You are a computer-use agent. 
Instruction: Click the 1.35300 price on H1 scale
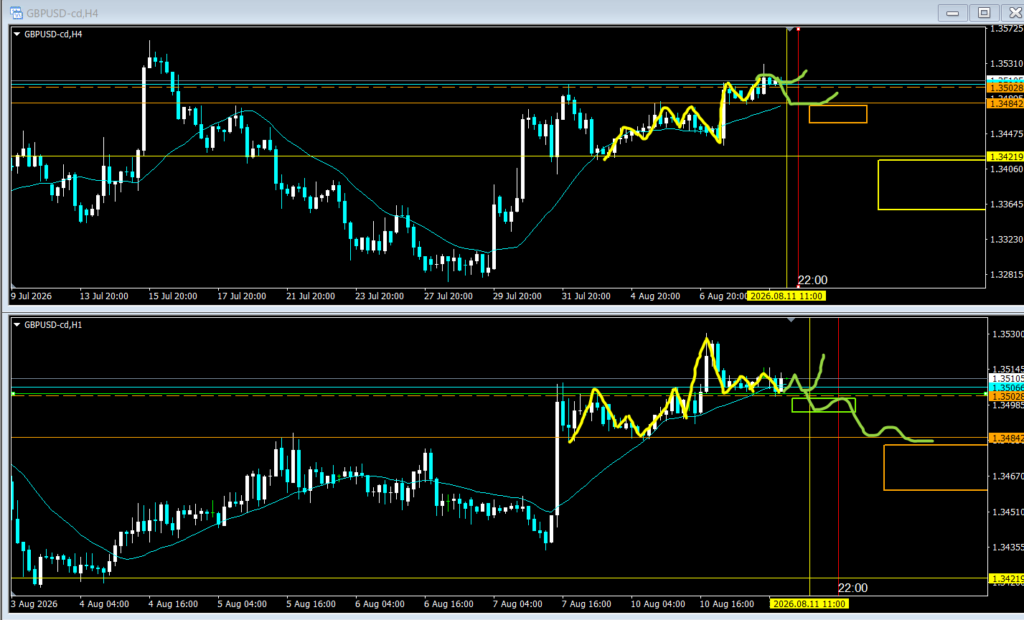(1007, 334)
